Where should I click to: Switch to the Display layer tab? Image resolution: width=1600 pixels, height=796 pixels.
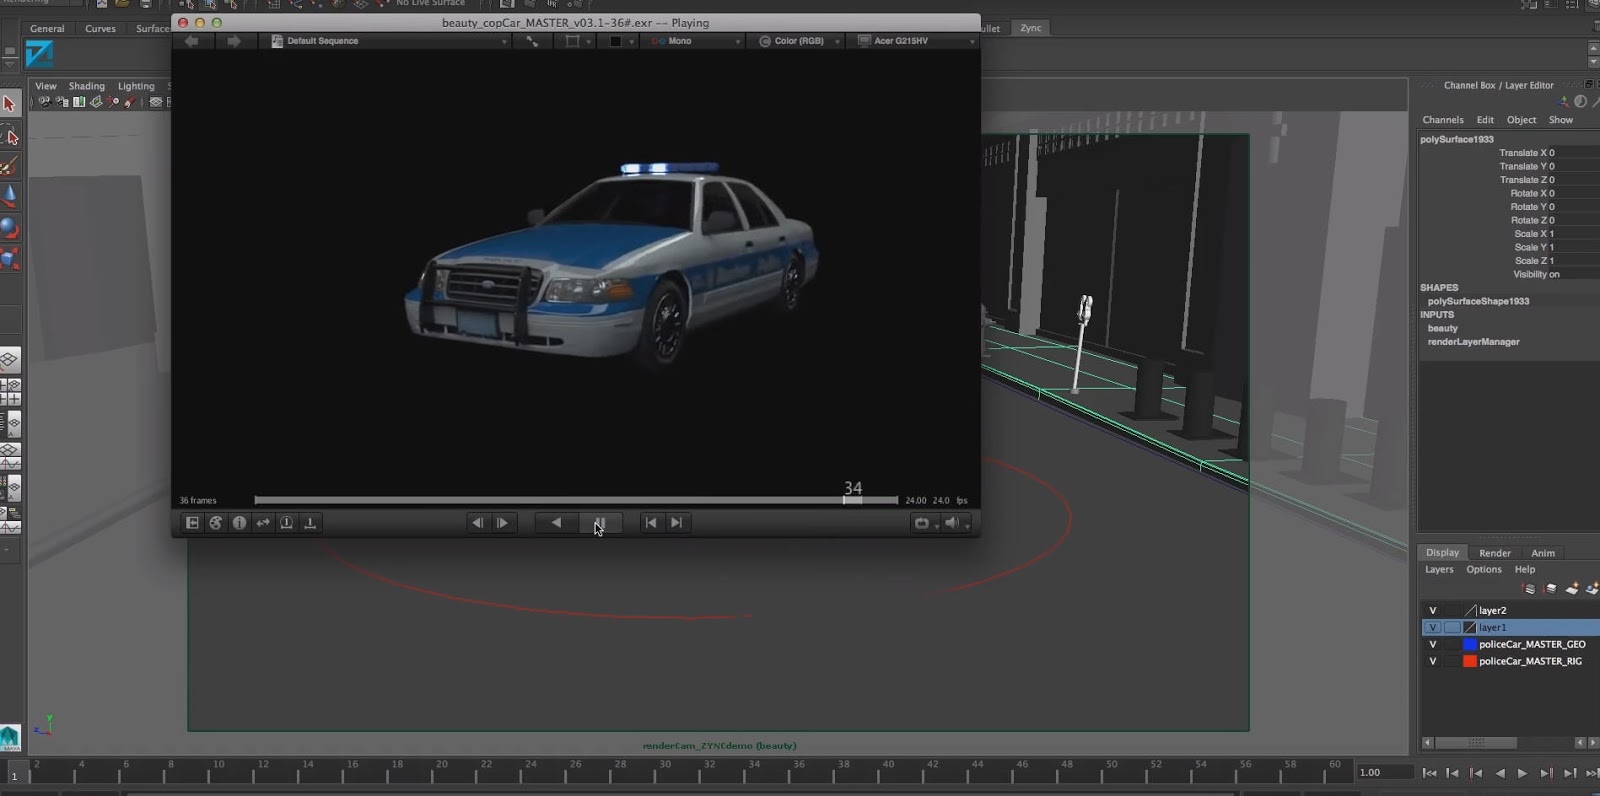pyautogui.click(x=1442, y=553)
